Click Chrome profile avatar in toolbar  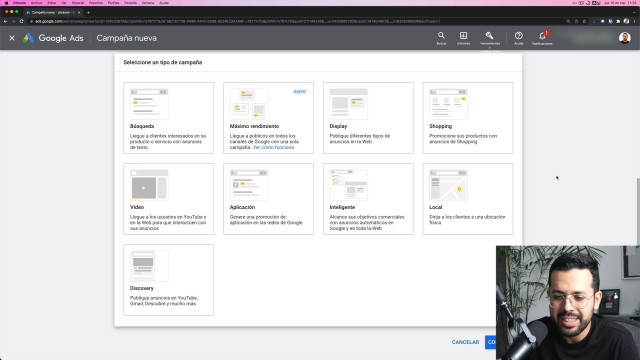click(626, 21)
